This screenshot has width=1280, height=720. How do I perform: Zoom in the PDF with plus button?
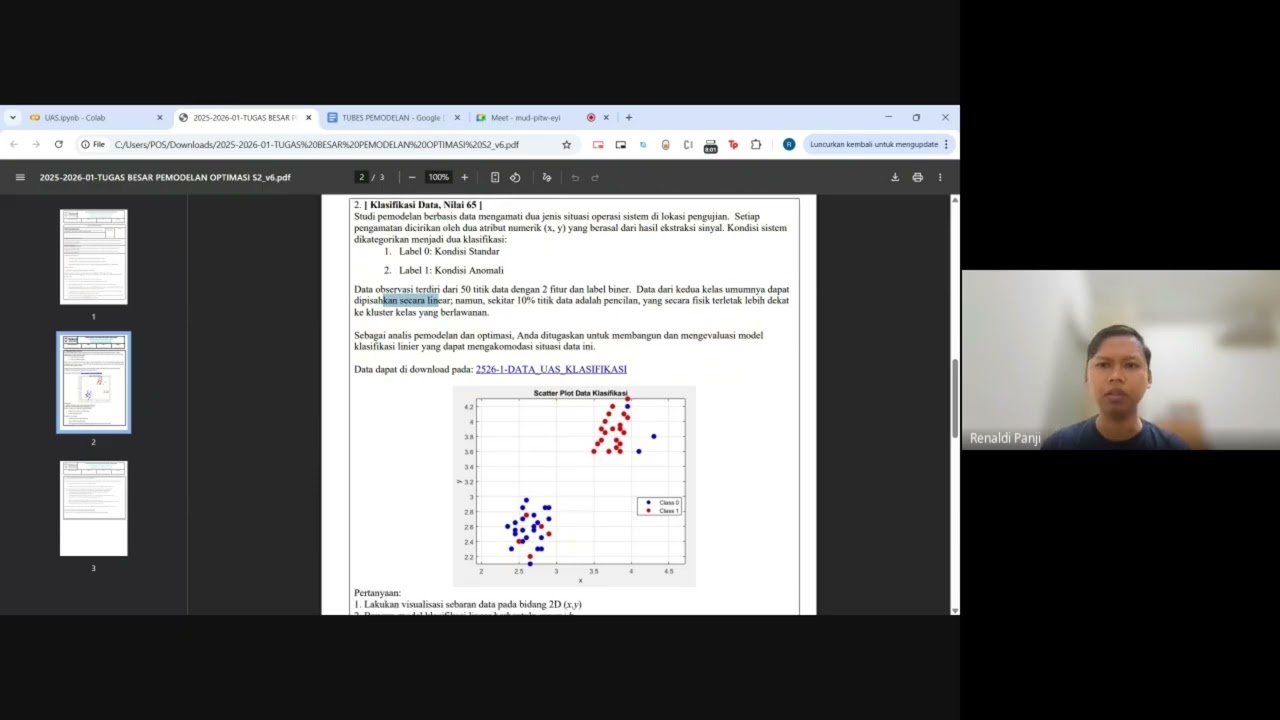click(x=464, y=177)
